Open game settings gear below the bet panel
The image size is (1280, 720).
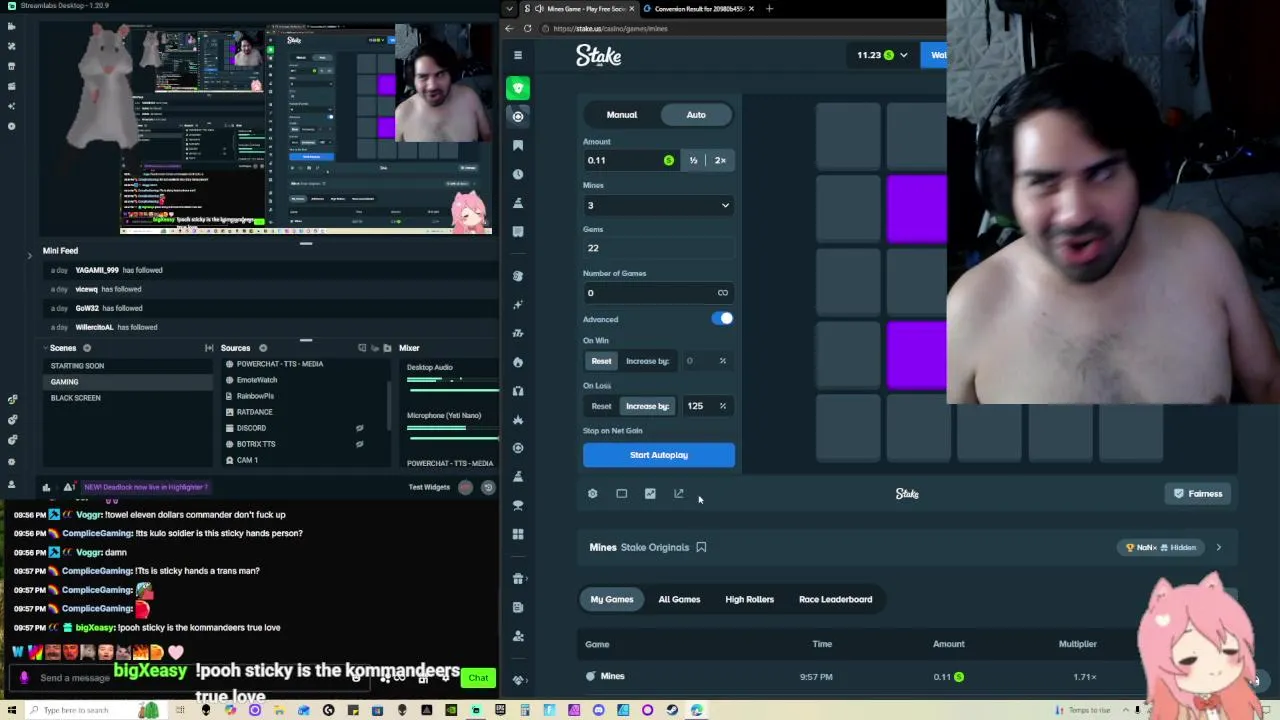(x=592, y=493)
